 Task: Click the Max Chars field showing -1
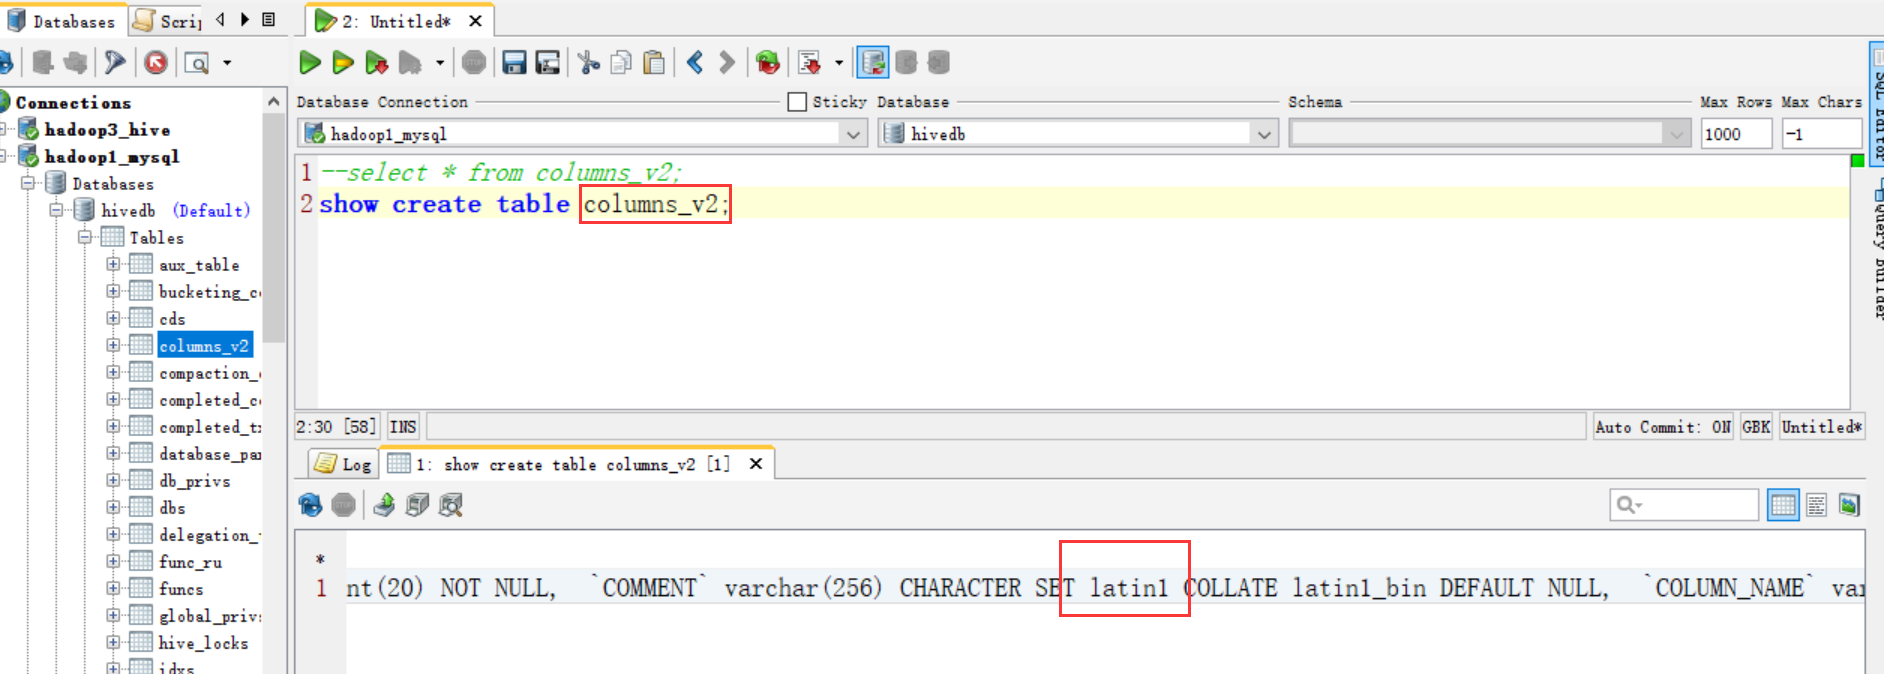[x=1821, y=133]
